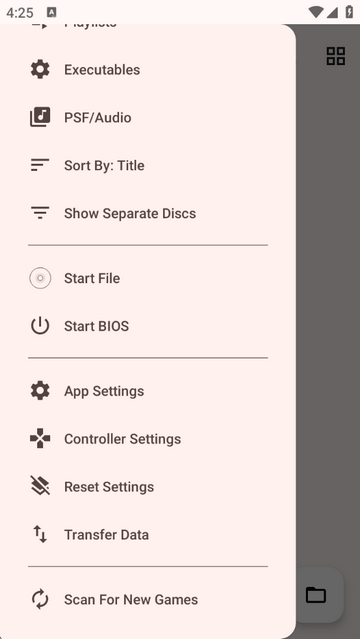Tap Scan For New Games label
The image size is (360, 639).
(x=131, y=599)
